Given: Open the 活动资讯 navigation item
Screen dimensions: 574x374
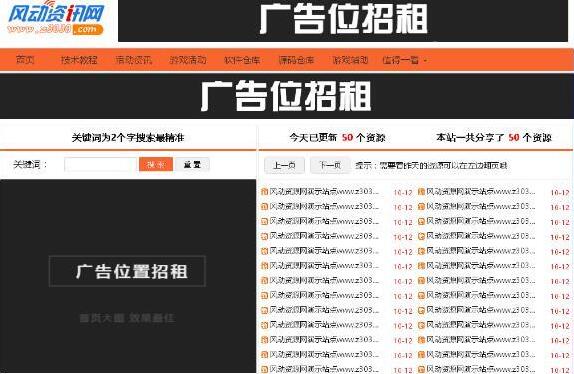Looking at the screenshot, I should (134, 60).
